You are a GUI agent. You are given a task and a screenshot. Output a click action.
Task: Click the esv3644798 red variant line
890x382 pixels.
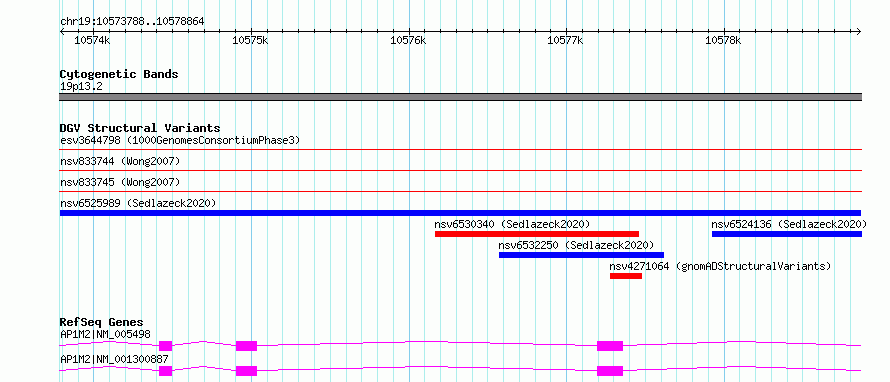(x=460, y=150)
